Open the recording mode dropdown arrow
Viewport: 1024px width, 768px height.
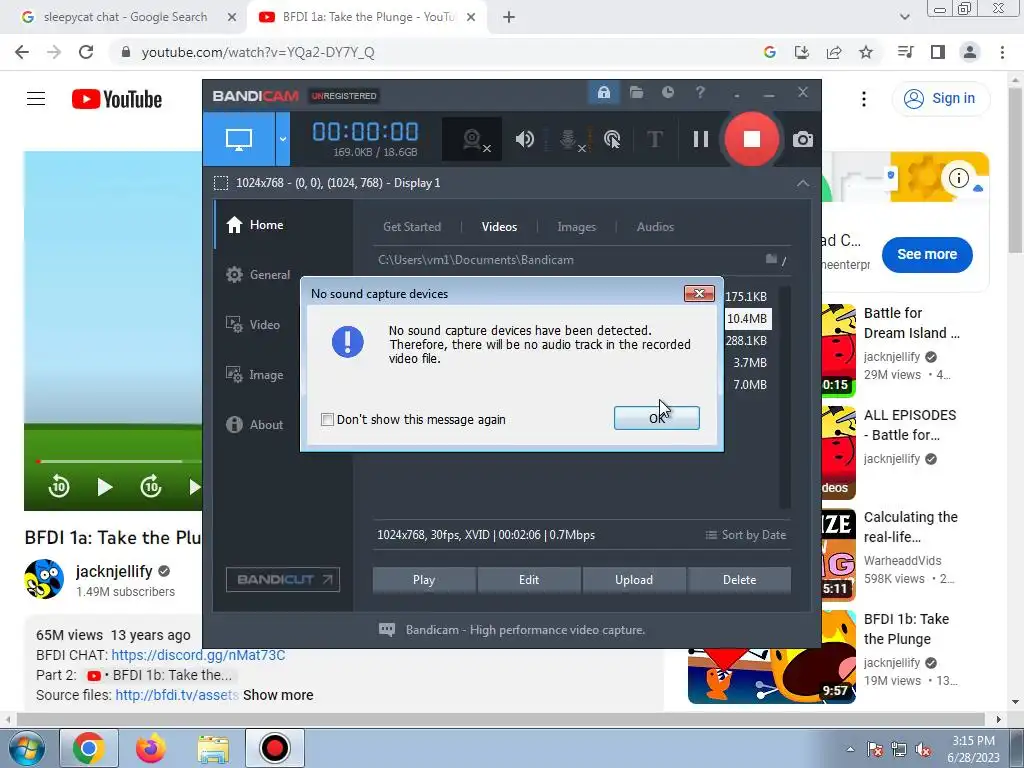pyautogui.click(x=283, y=138)
